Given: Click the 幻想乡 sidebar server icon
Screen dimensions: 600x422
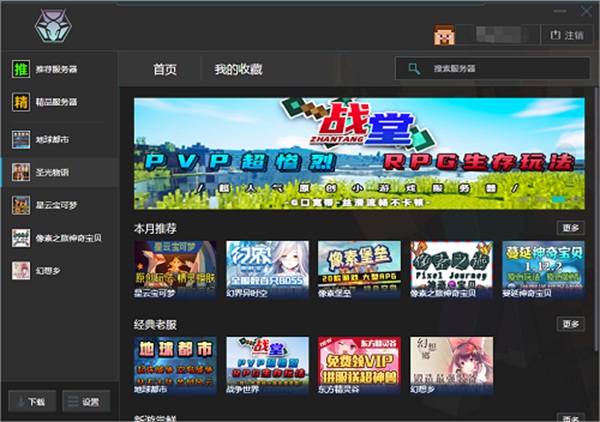Looking at the screenshot, I should click(21, 271).
